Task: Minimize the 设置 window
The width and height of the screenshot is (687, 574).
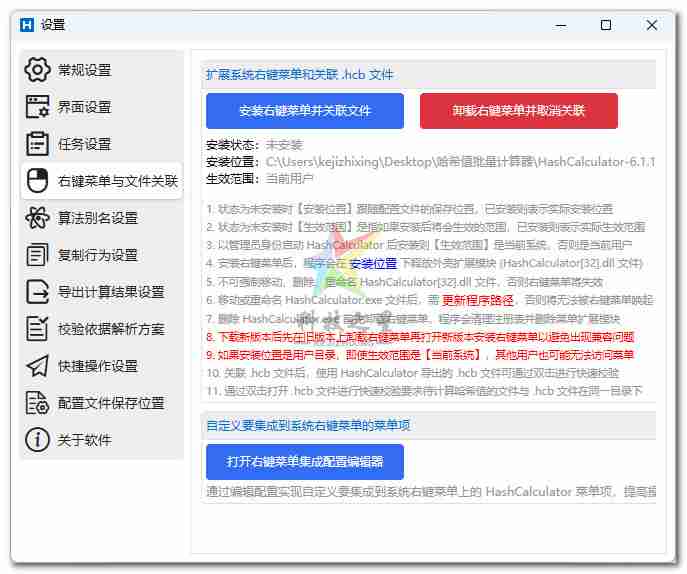Action: pos(560,25)
